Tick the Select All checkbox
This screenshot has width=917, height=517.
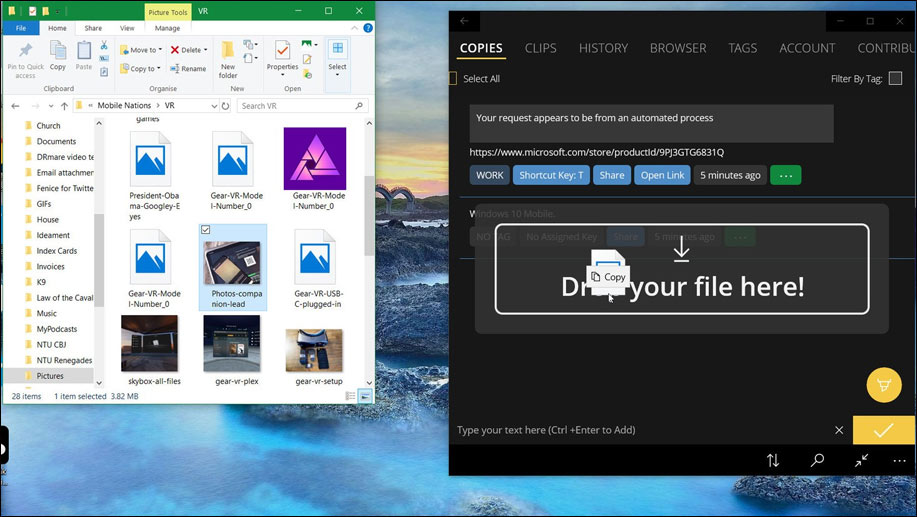point(453,78)
